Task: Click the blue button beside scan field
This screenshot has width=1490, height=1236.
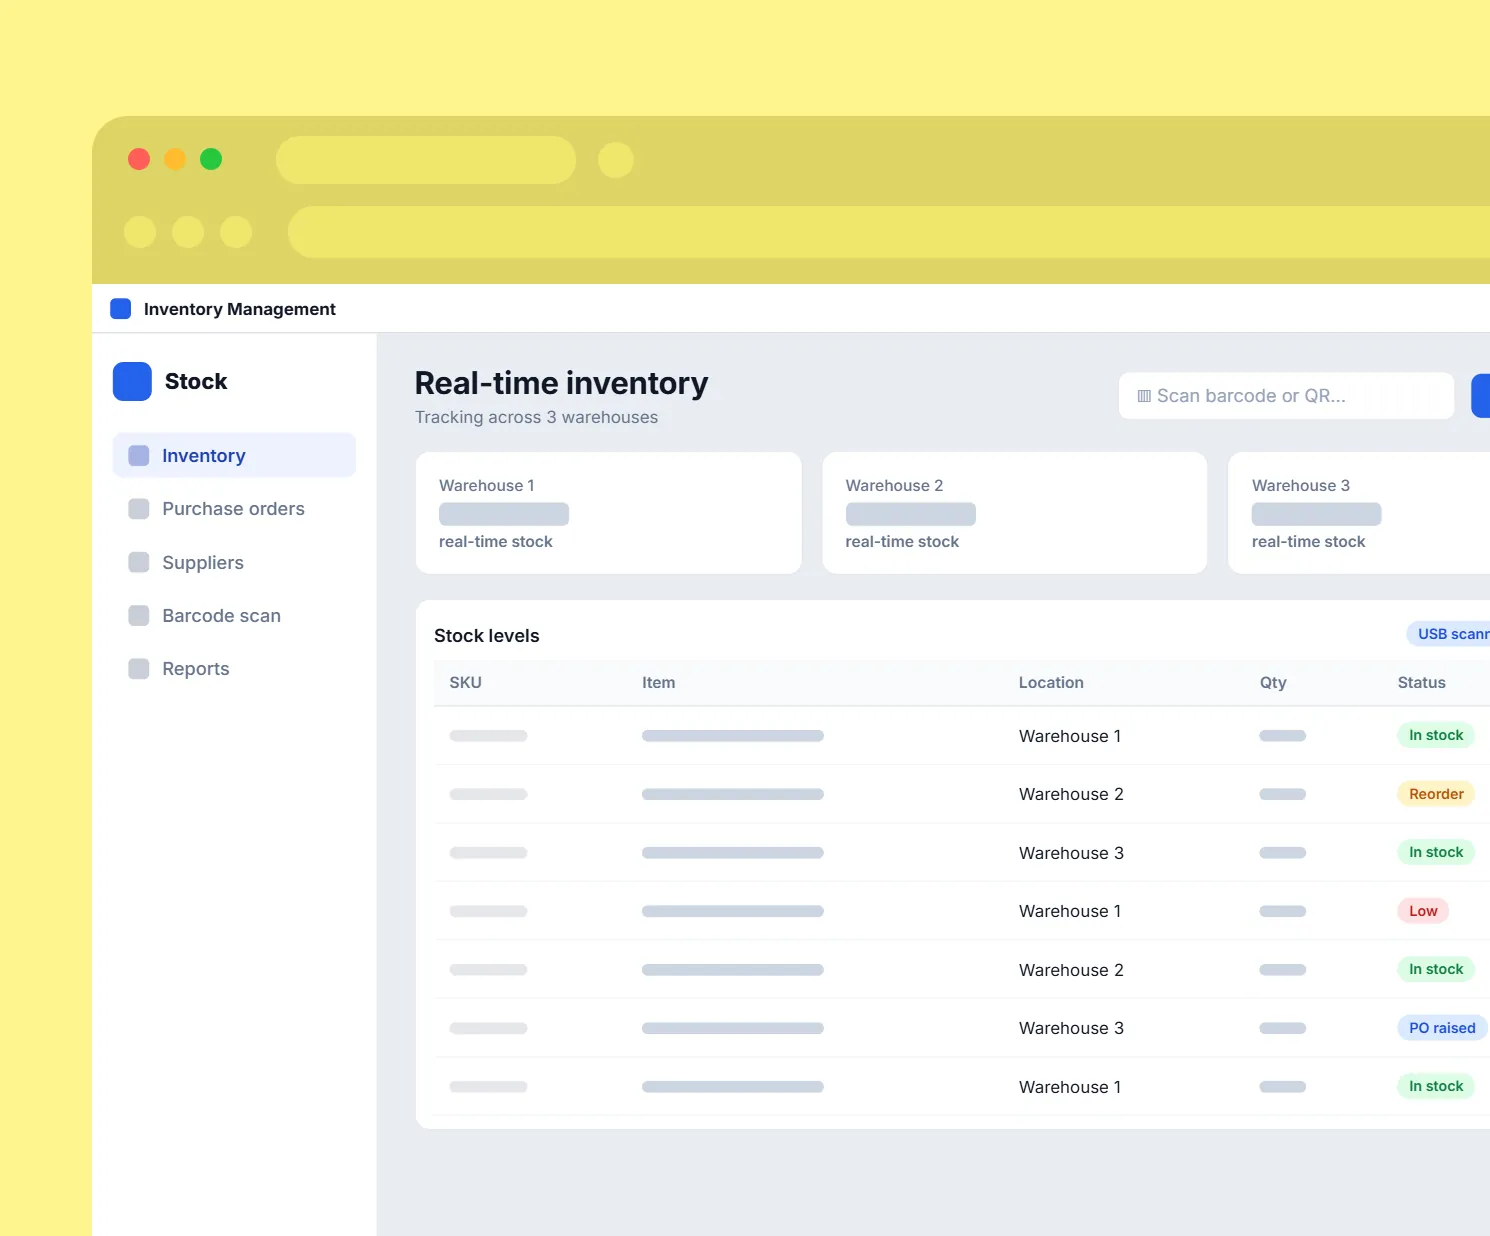Action: 1481,396
